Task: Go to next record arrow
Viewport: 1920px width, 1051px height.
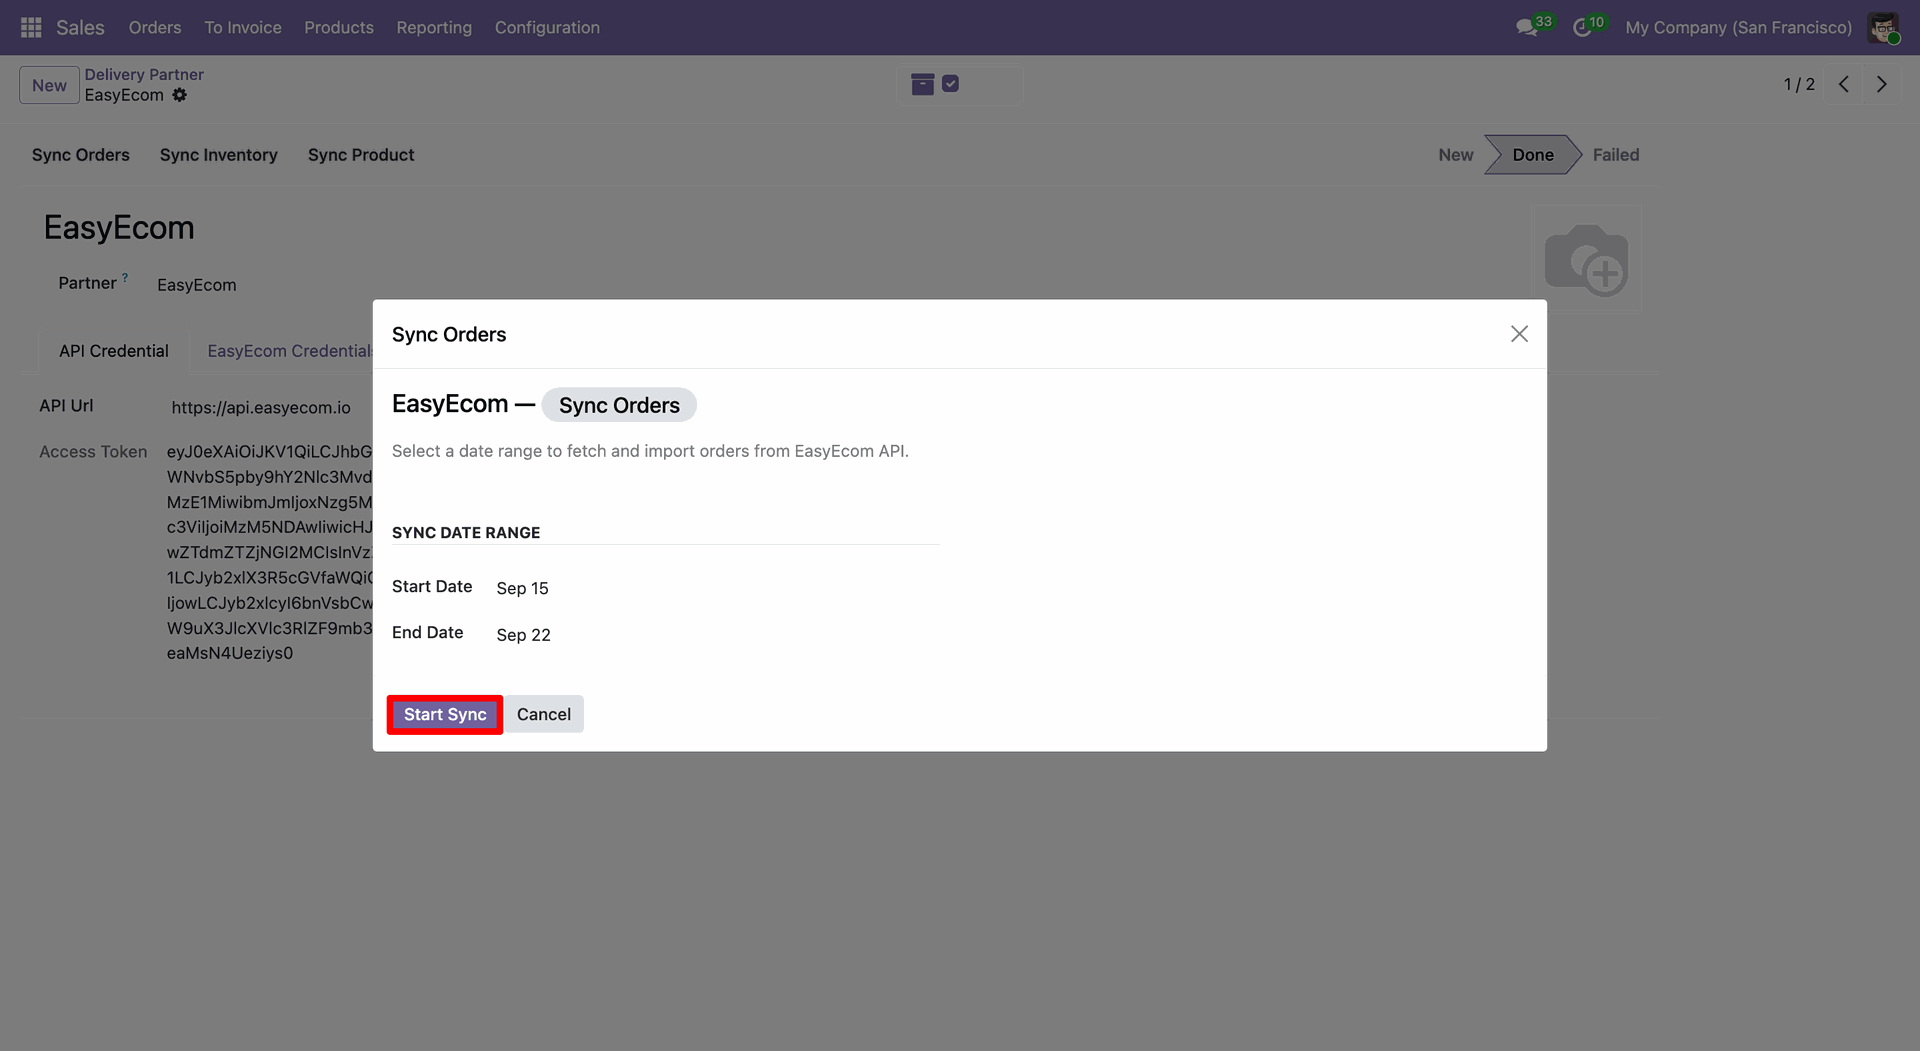Action: (x=1882, y=84)
